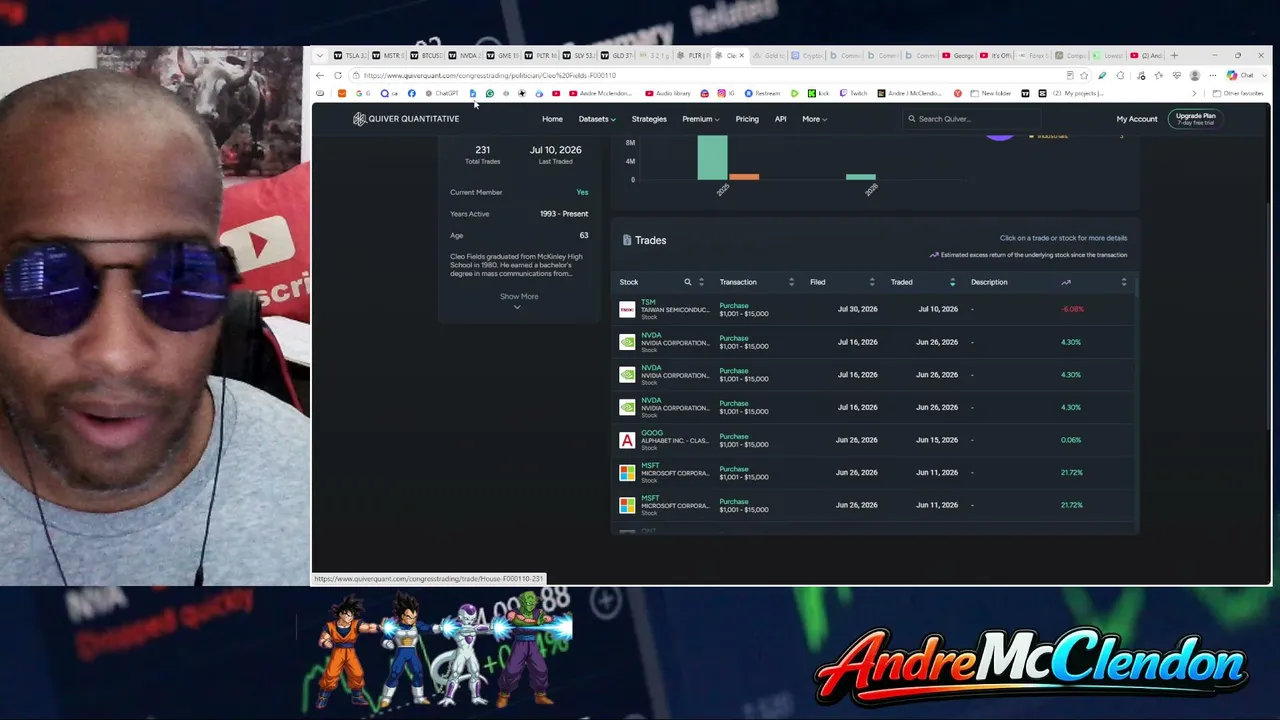This screenshot has width=1280, height=720.
Task: Click the Jul 30, 2026 filed date
Action: [857, 310]
